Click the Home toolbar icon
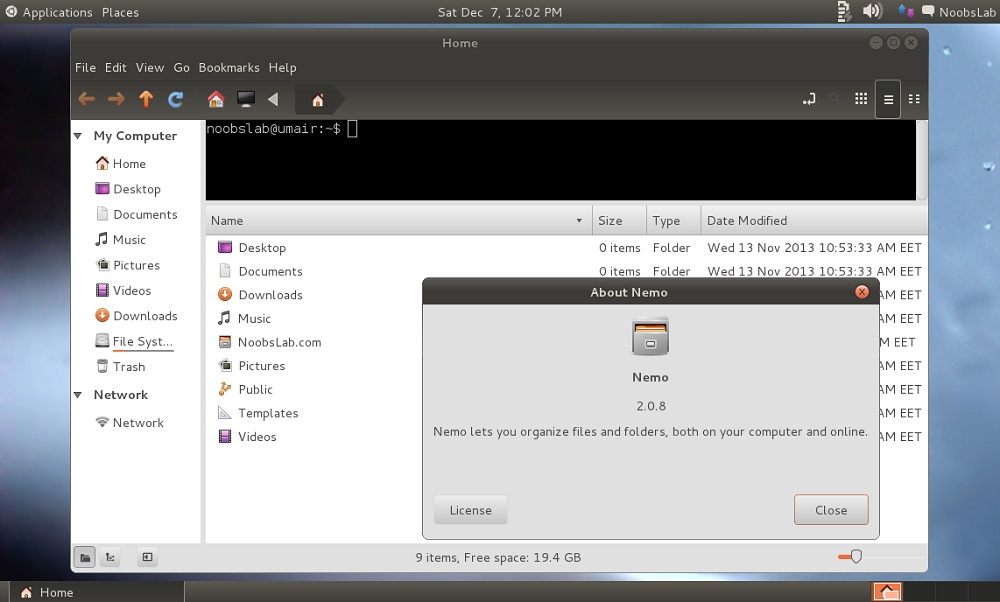The image size is (1000, 602). (215, 99)
